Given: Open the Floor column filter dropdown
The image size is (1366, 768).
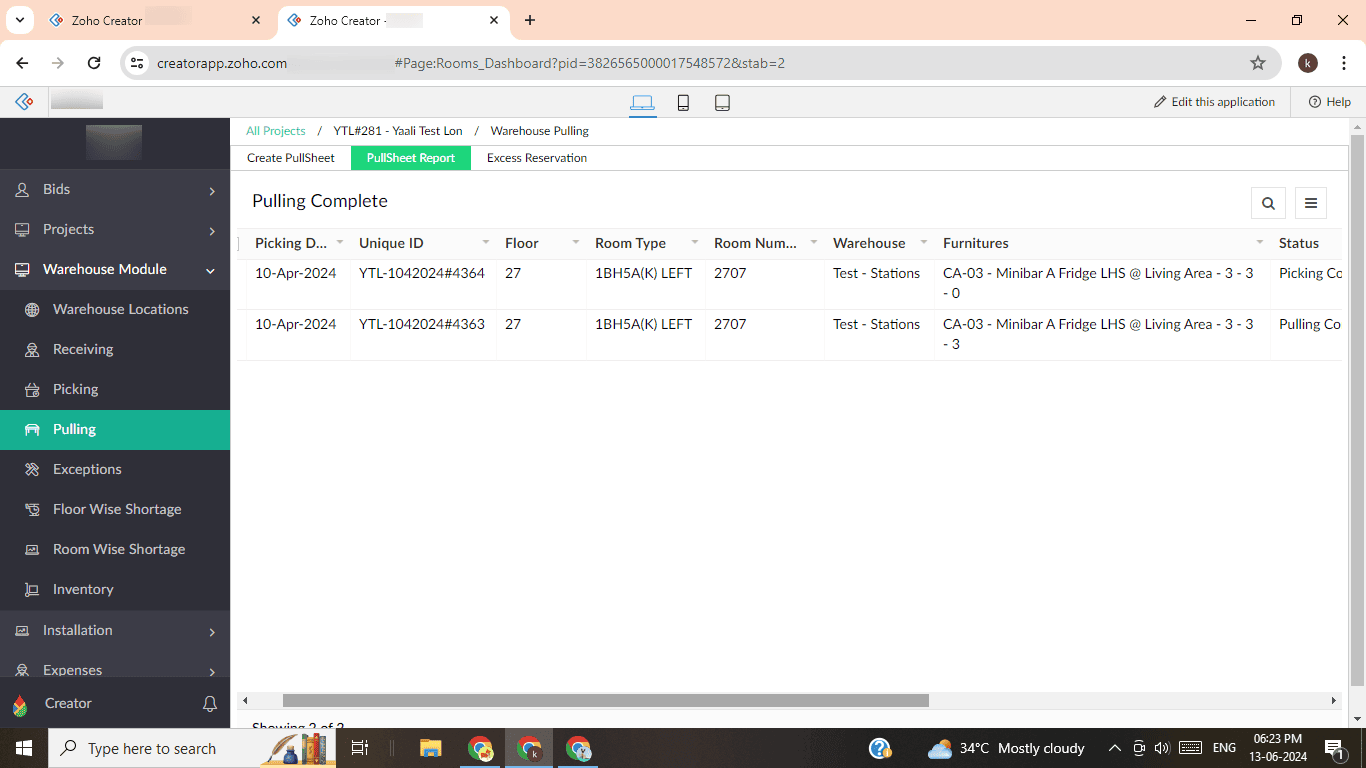Looking at the screenshot, I should [x=575, y=242].
